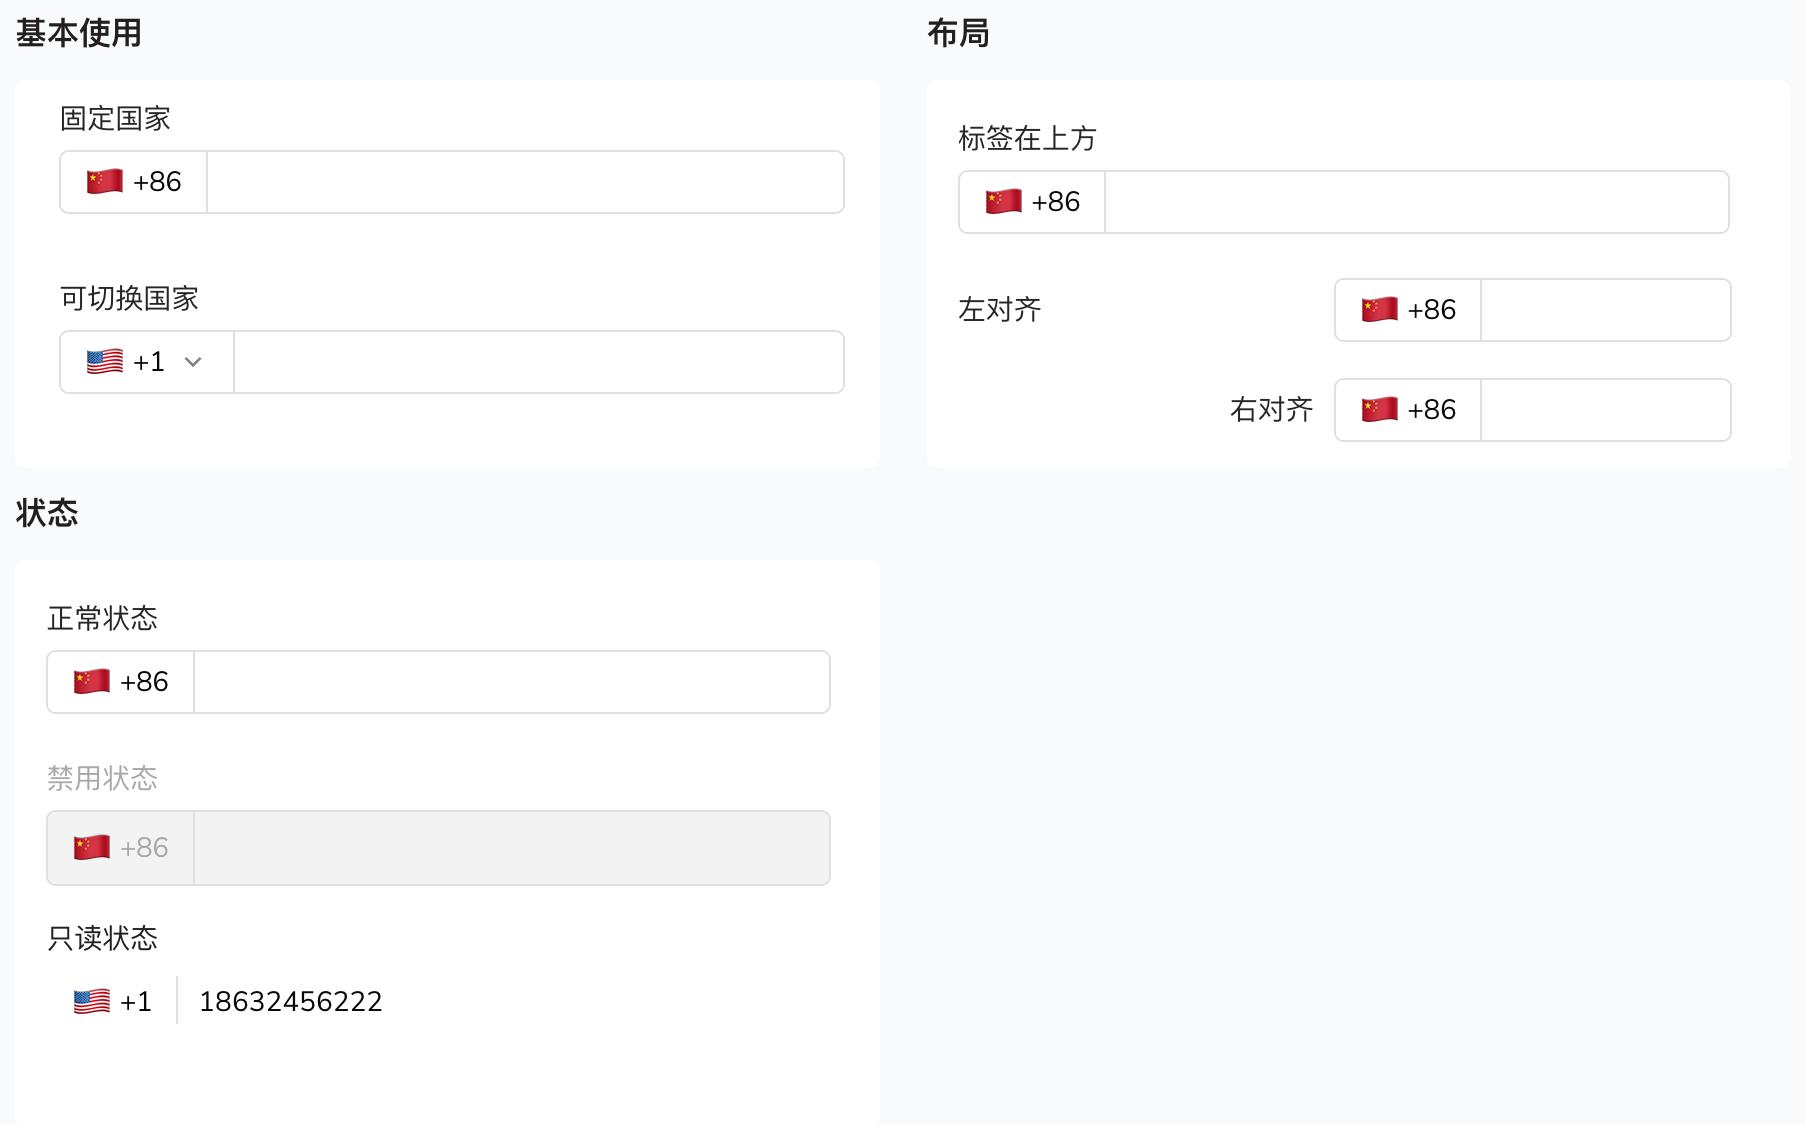
Task: Expand the +1 country code chevron
Action: point(193,362)
